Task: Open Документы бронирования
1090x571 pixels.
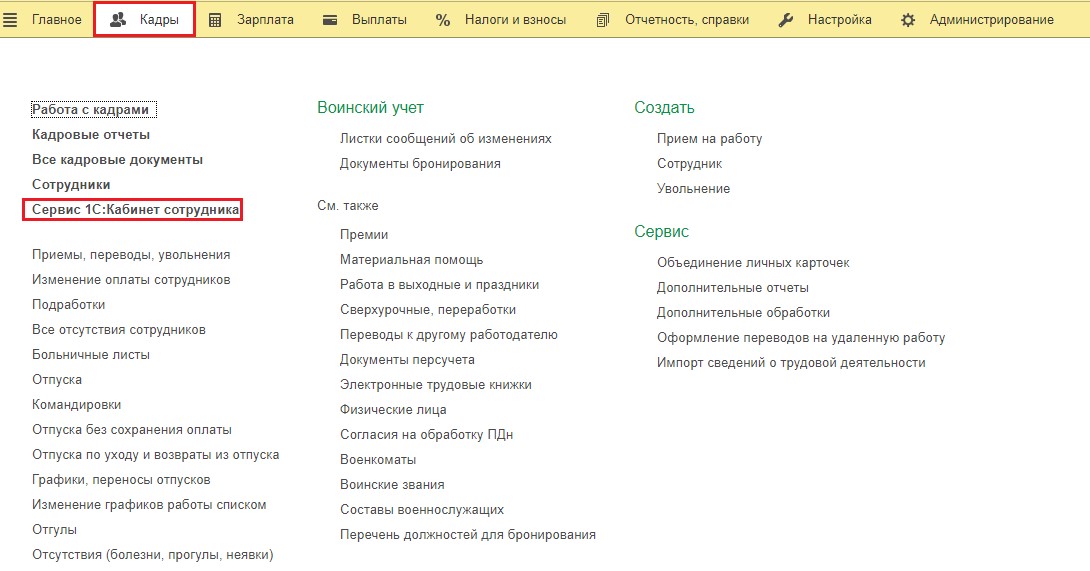Action: coord(420,164)
